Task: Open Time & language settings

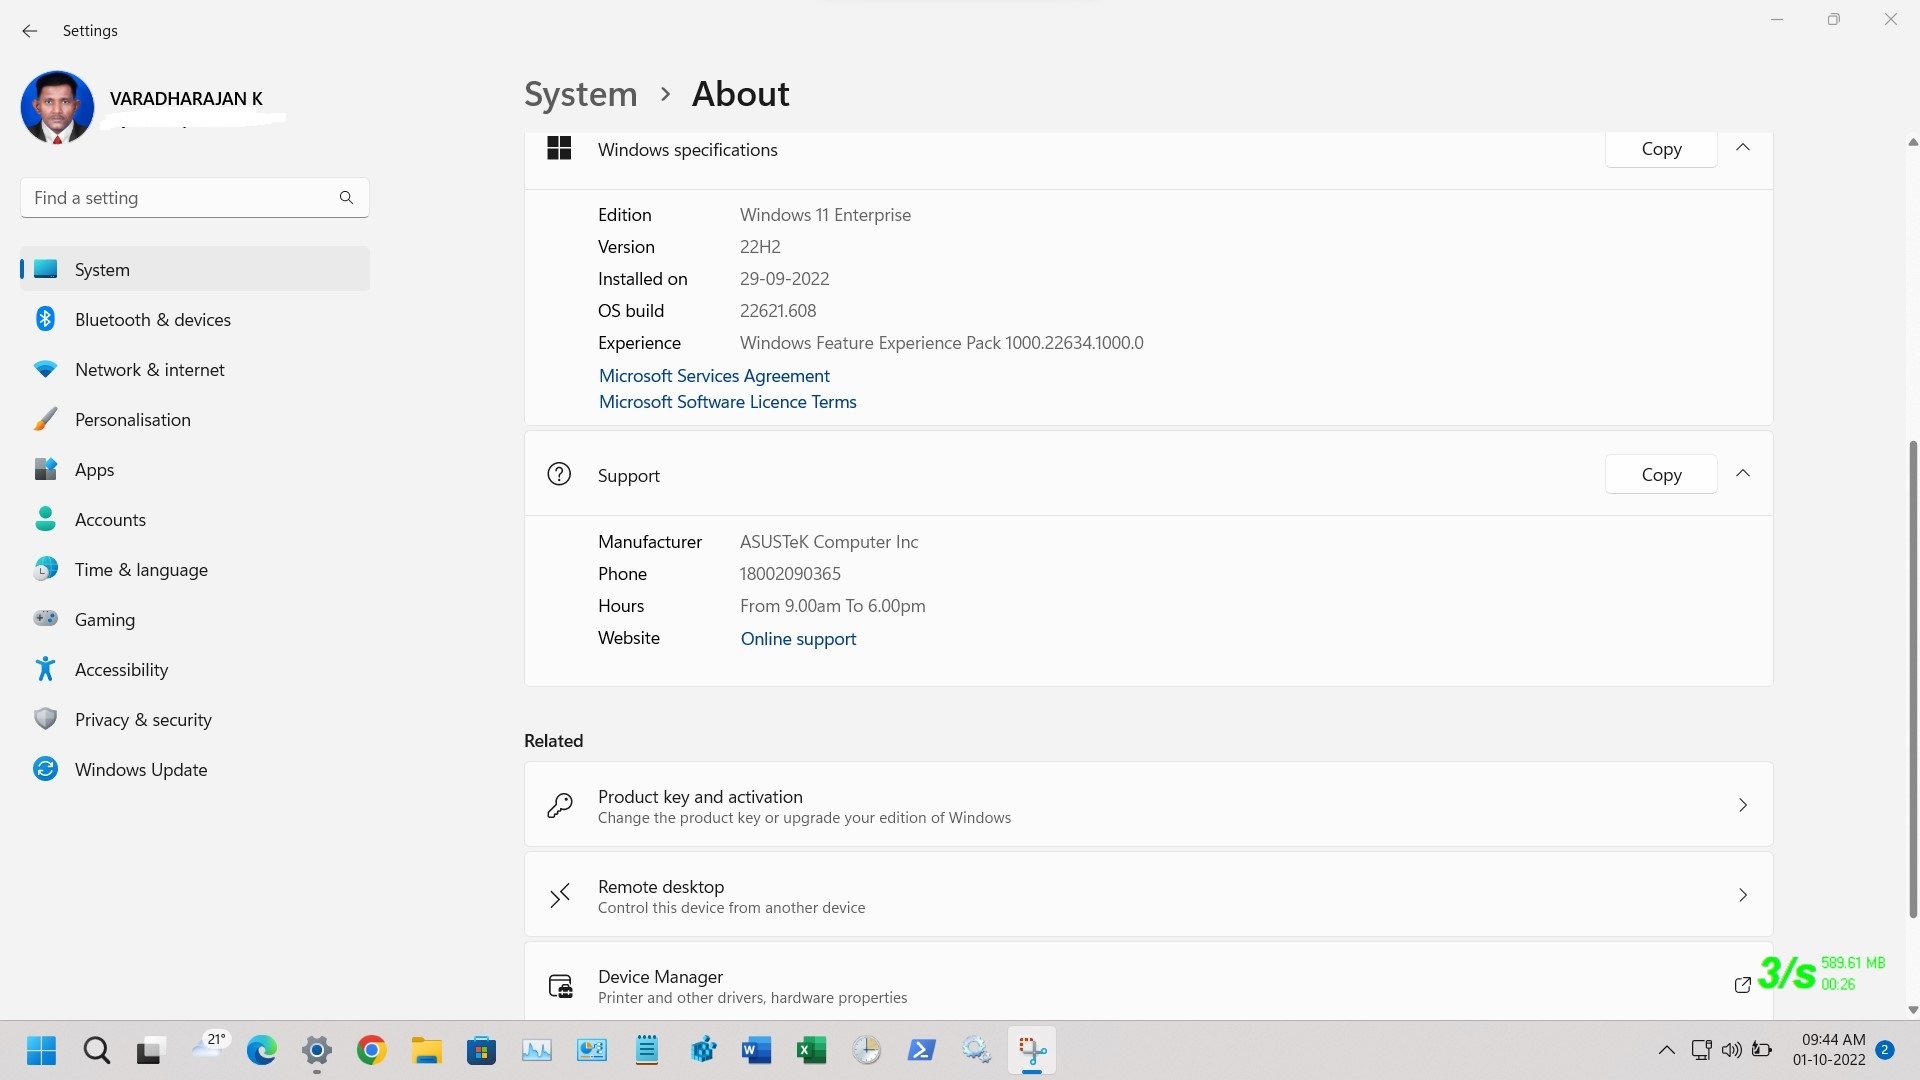Action: 141,569
